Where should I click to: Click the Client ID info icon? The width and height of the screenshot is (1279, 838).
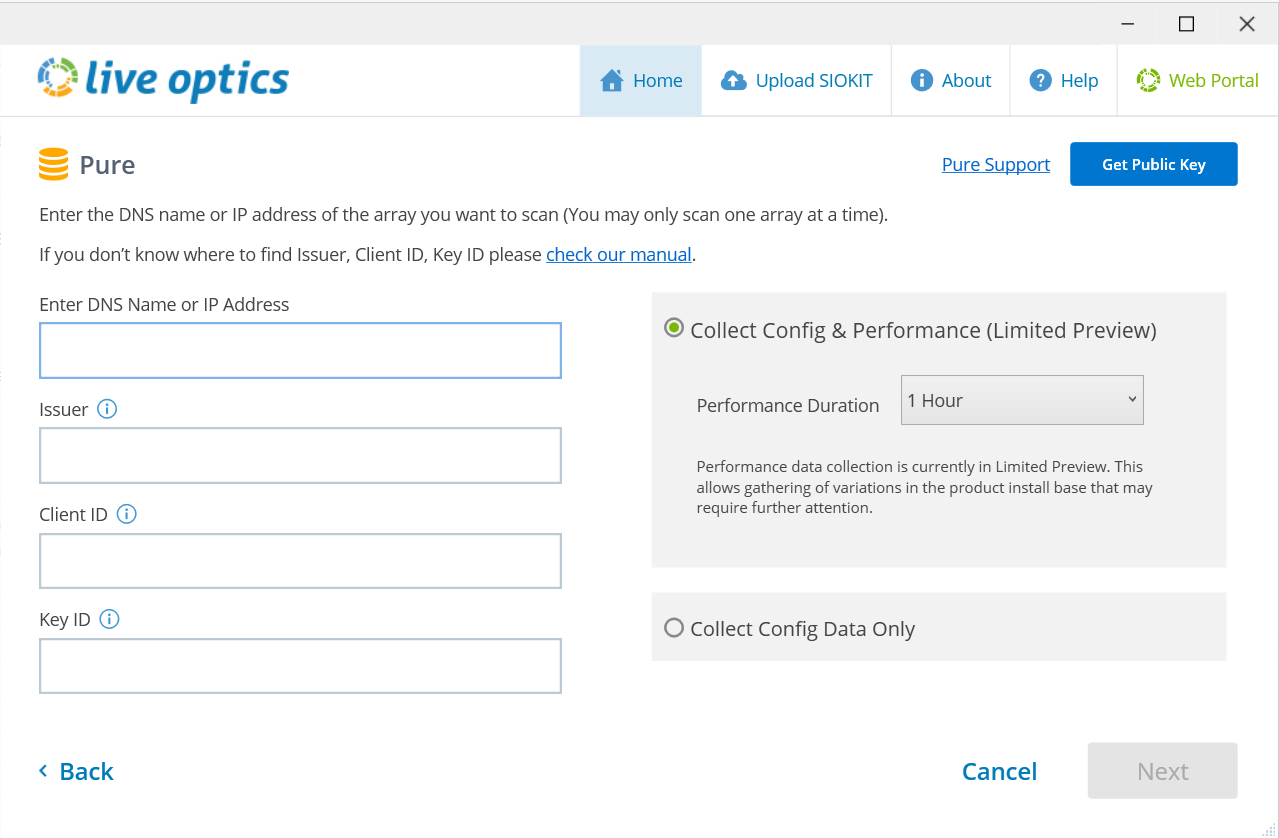[127, 514]
